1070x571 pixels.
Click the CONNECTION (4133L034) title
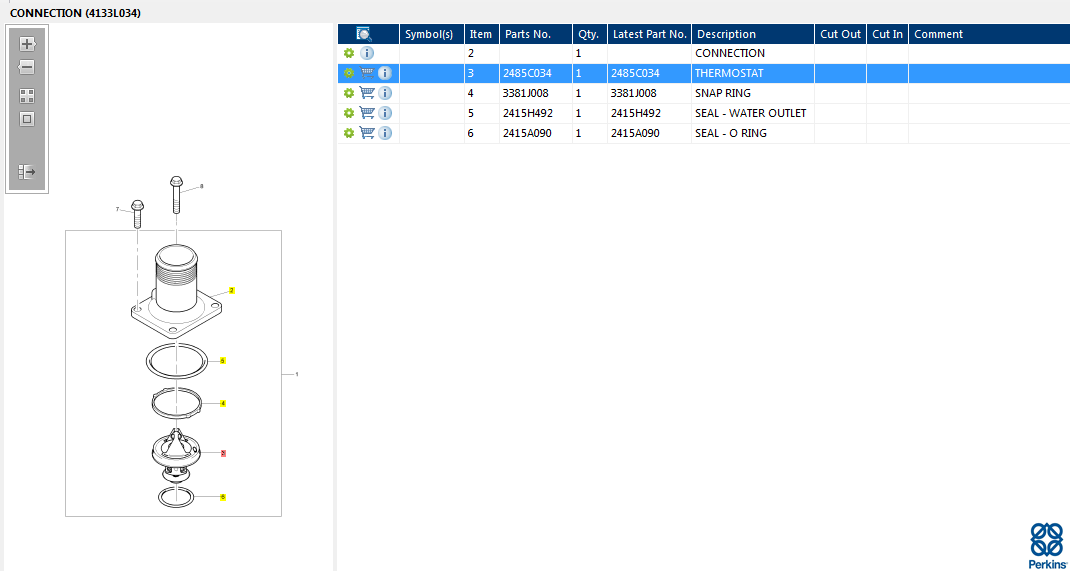(75, 12)
